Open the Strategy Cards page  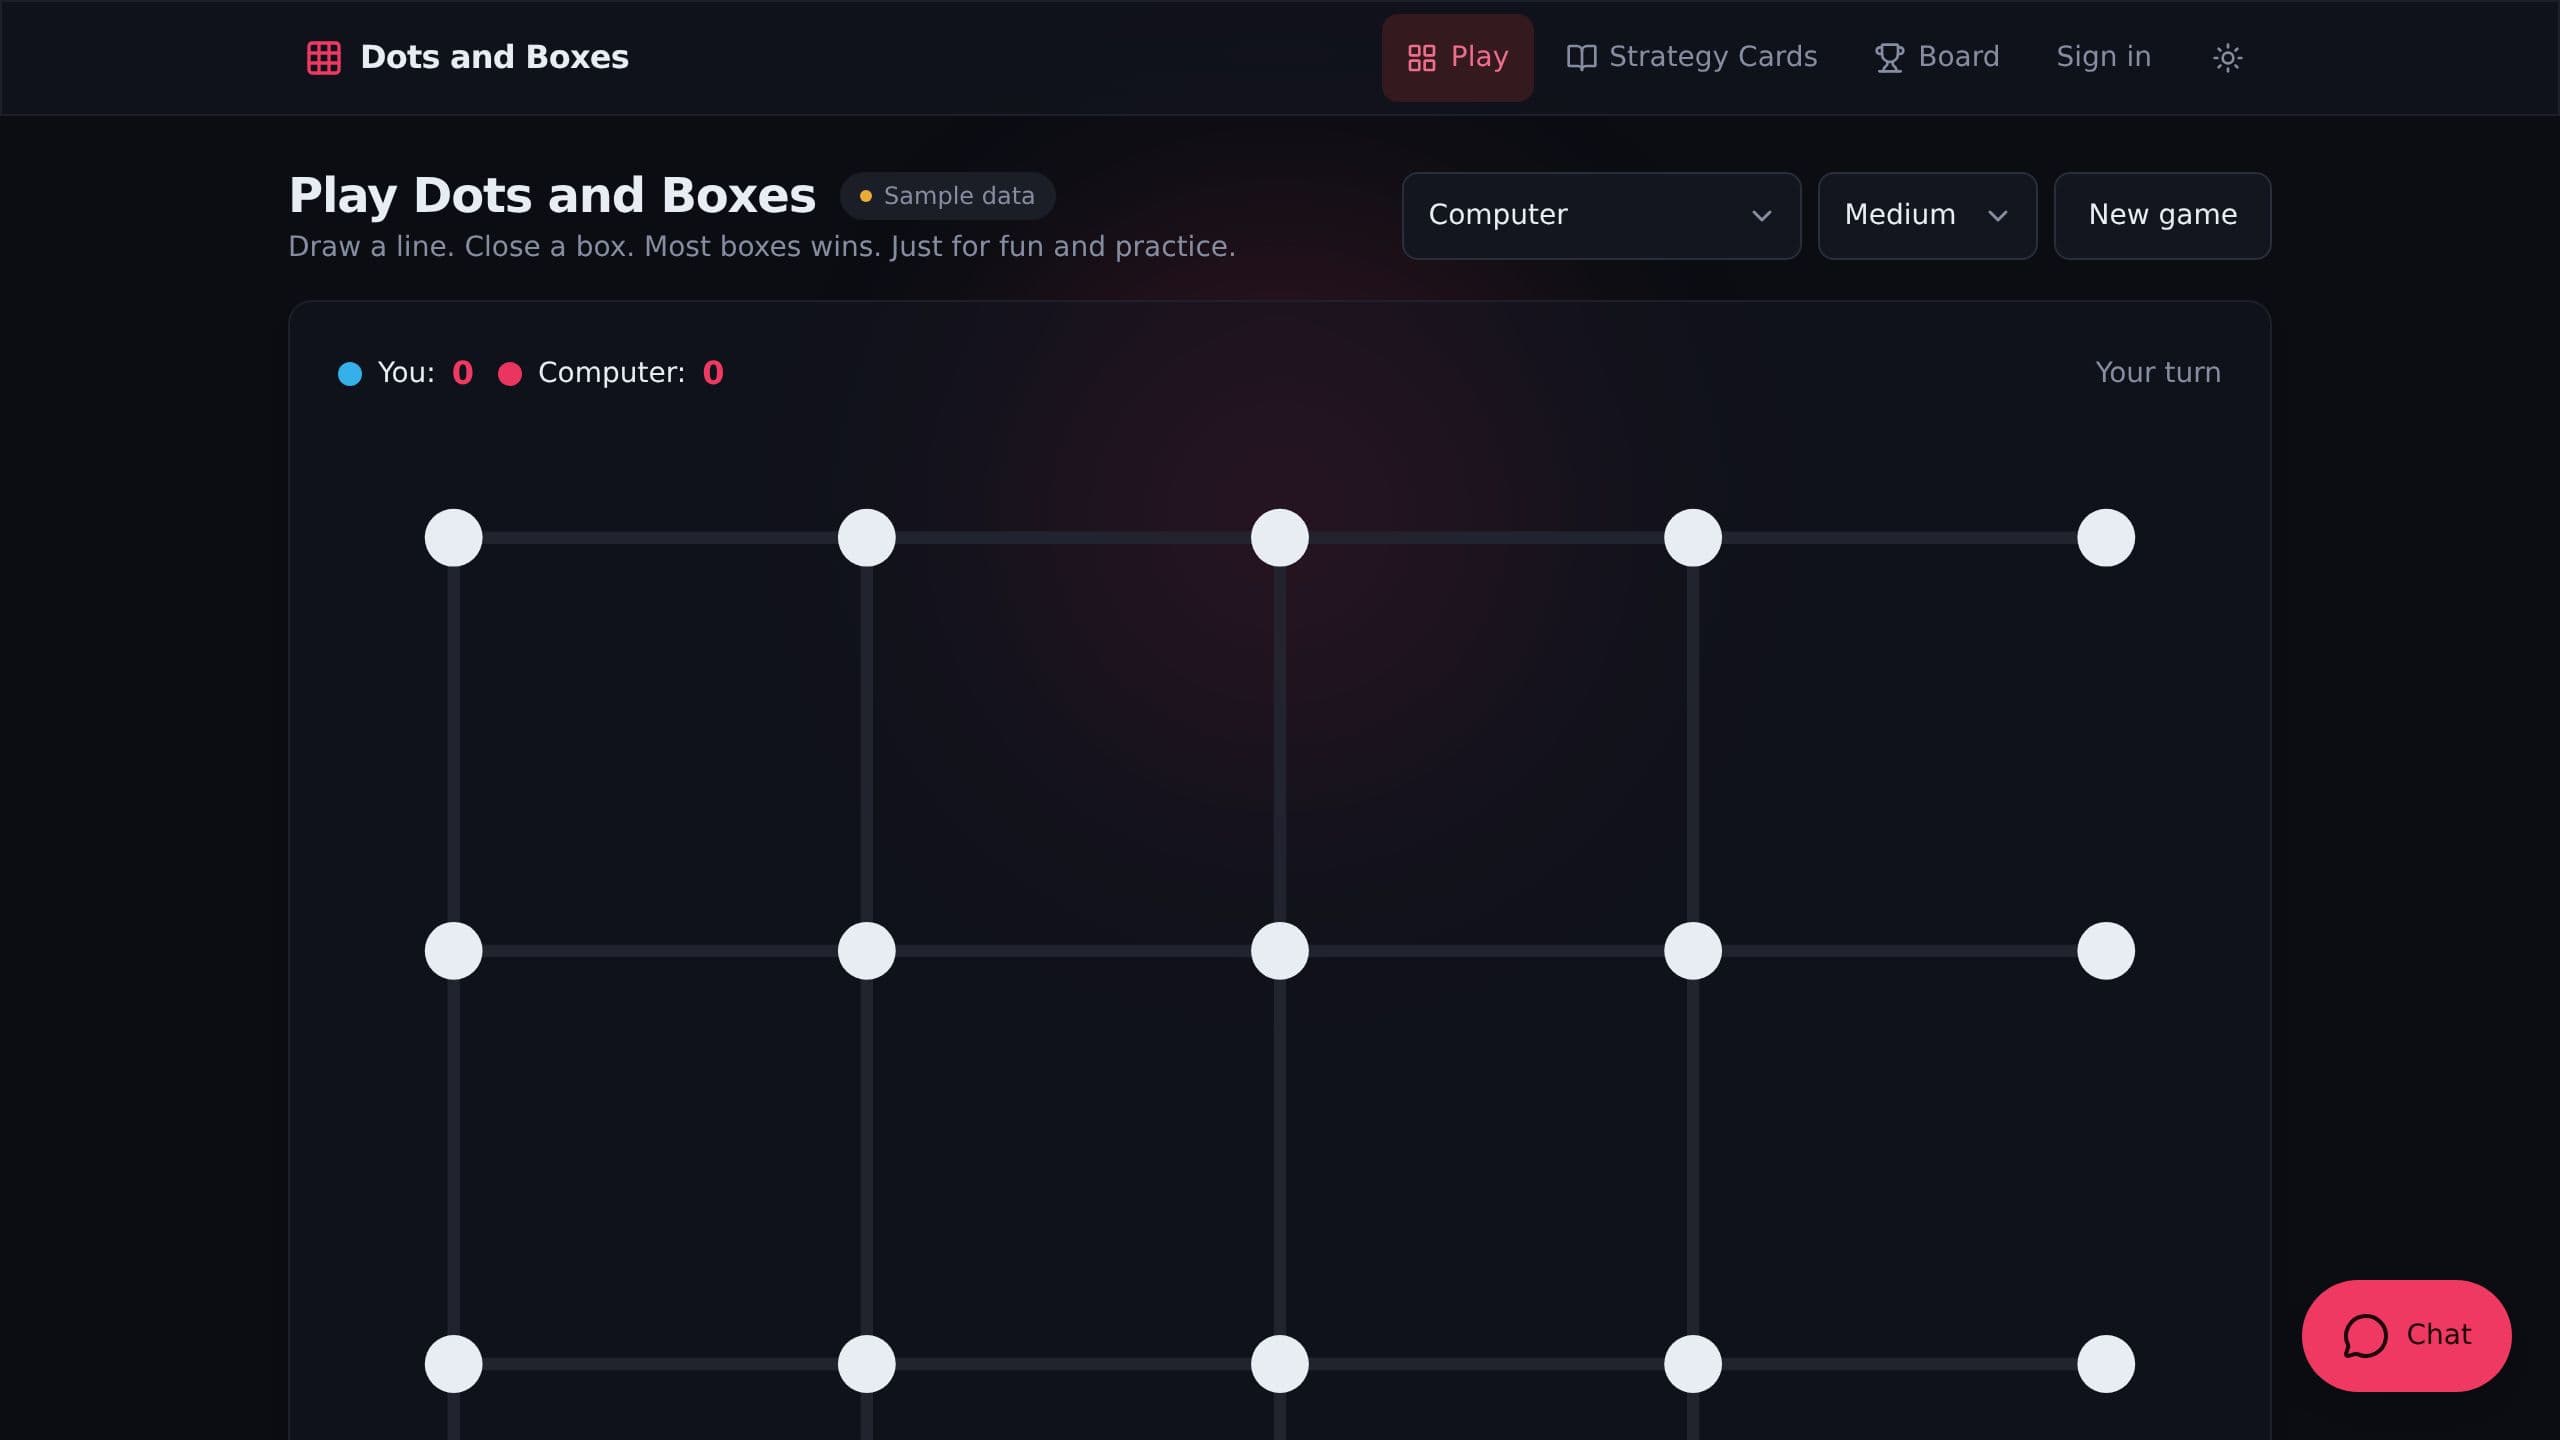1691,57
